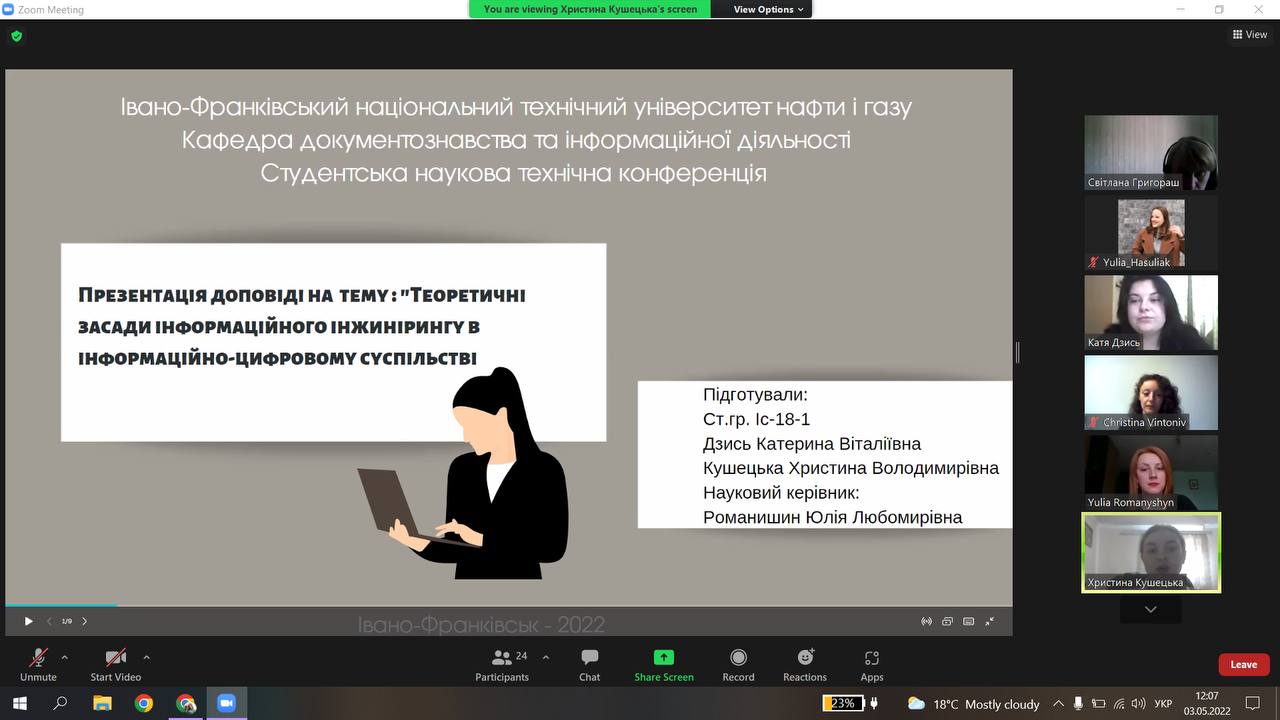Expand audio options arrow next to Unmute
The width and height of the screenshot is (1280, 720).
(x=65, y=657)
